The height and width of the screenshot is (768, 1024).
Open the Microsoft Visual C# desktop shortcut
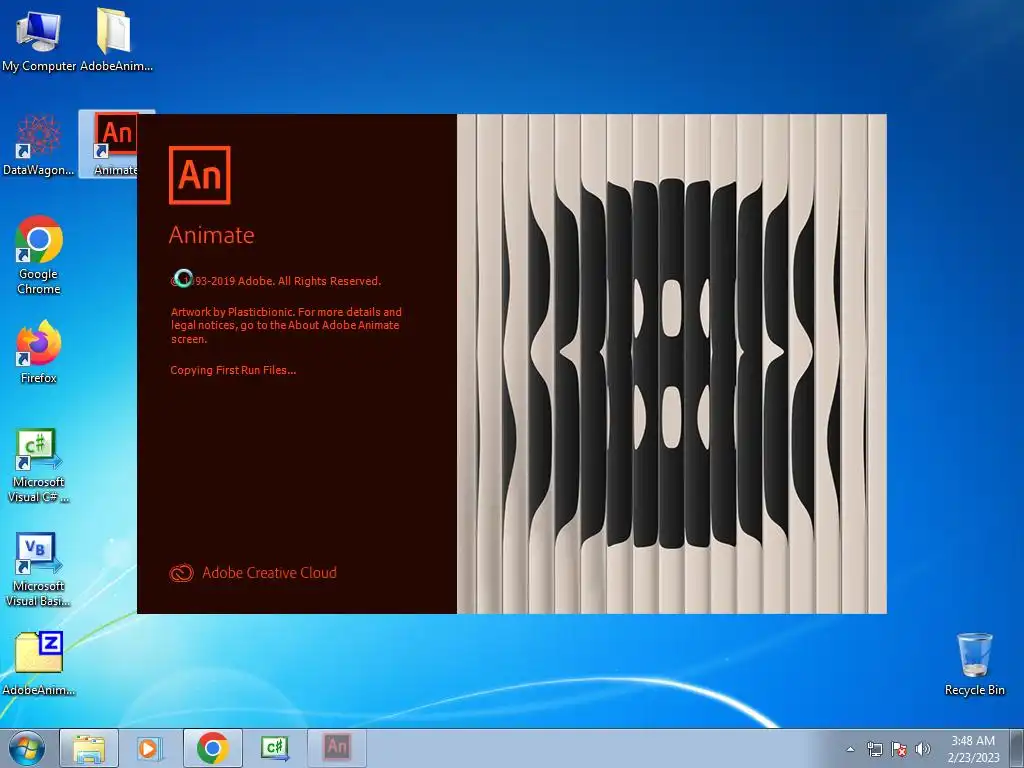pyautogui.click(x=39, y=465)
